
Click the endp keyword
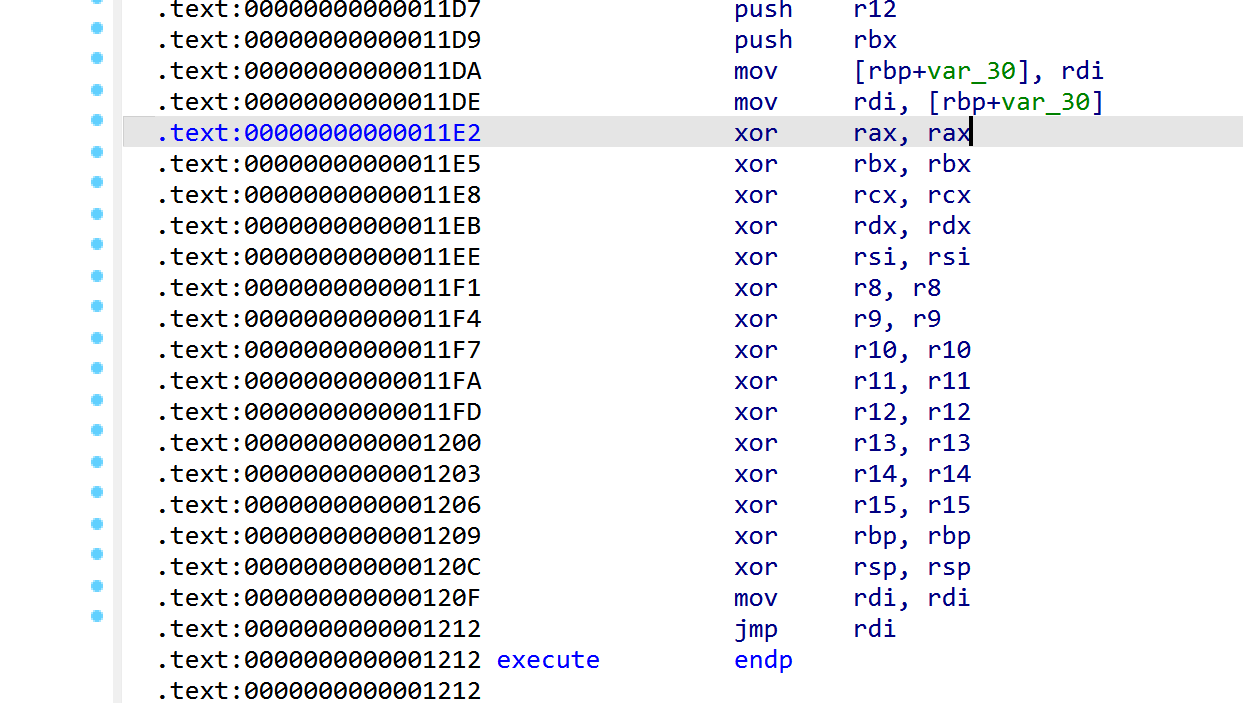coord(763,660)
